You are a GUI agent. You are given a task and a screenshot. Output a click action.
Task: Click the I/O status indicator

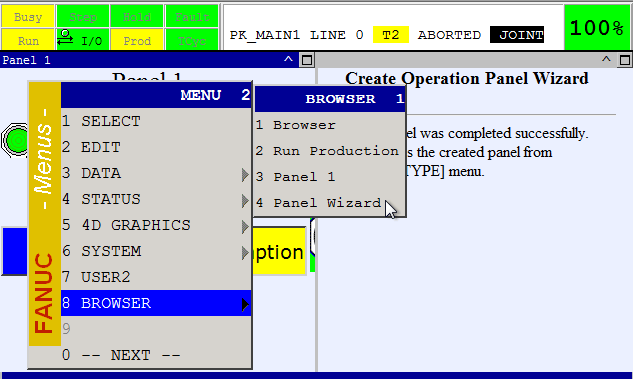click(83, 40)
